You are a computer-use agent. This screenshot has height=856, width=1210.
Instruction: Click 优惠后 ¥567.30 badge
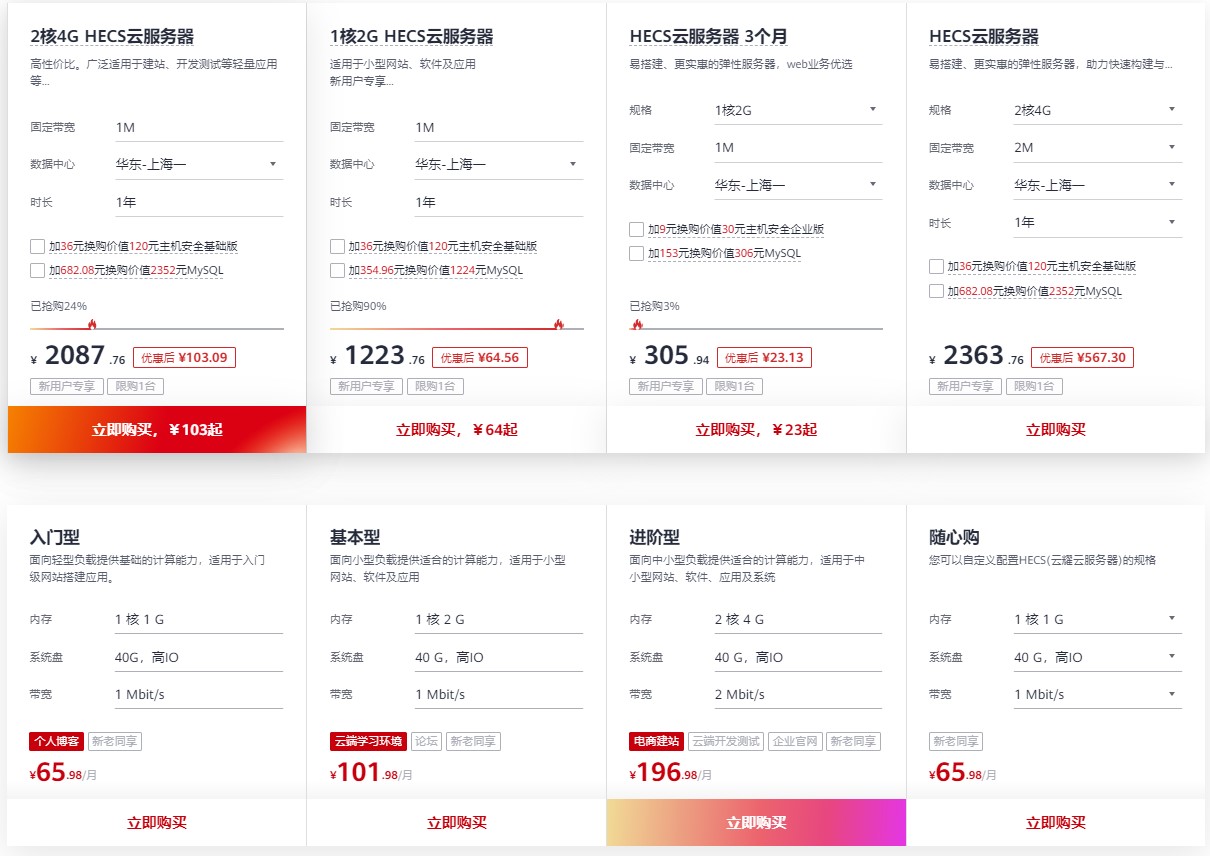pos(1082,357)
